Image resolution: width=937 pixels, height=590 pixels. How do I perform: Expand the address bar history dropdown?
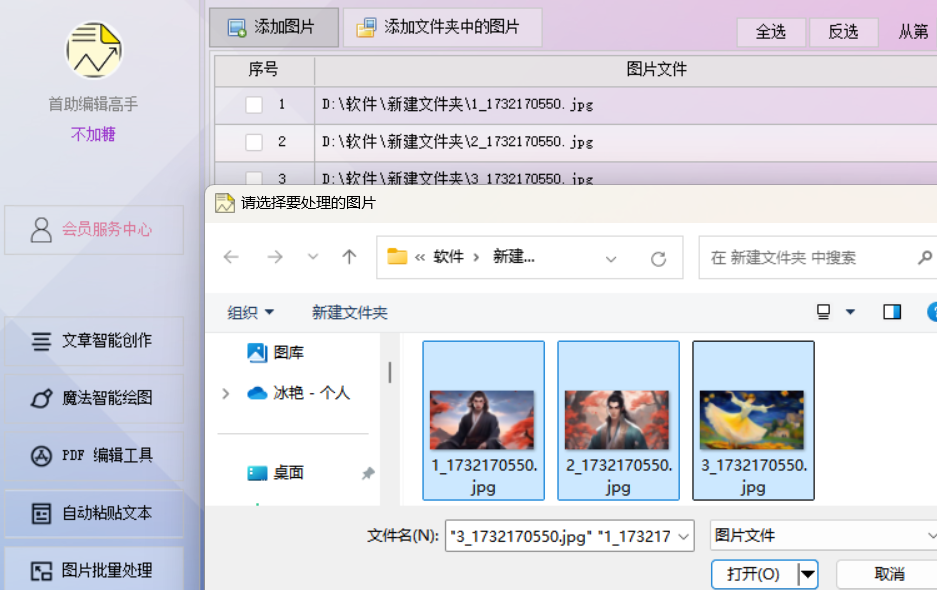tap(611, 258)
